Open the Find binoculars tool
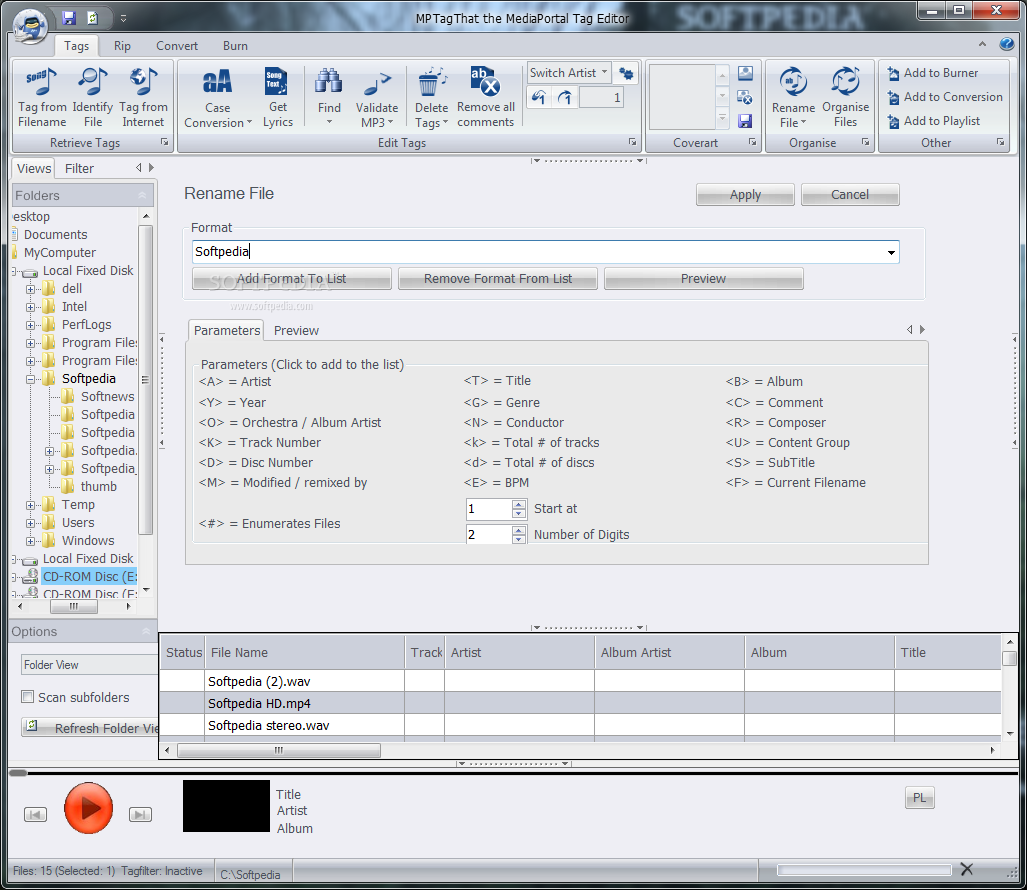1027x890 pixels. pos(329,97)
